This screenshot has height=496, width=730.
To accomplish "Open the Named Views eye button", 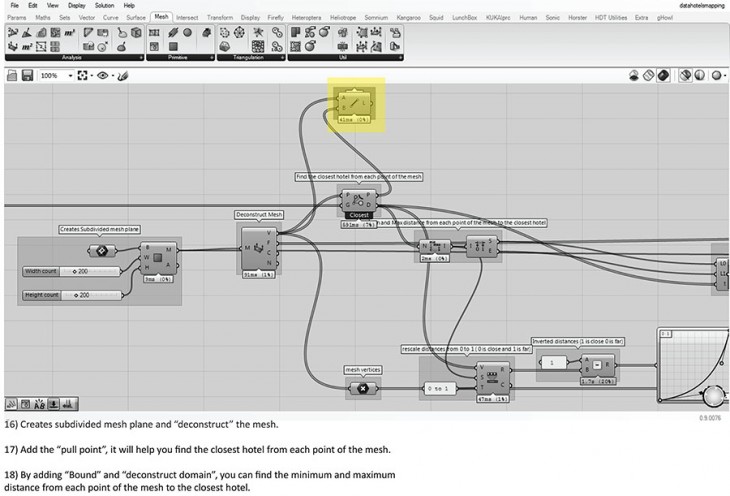I will tap(102, 75).
